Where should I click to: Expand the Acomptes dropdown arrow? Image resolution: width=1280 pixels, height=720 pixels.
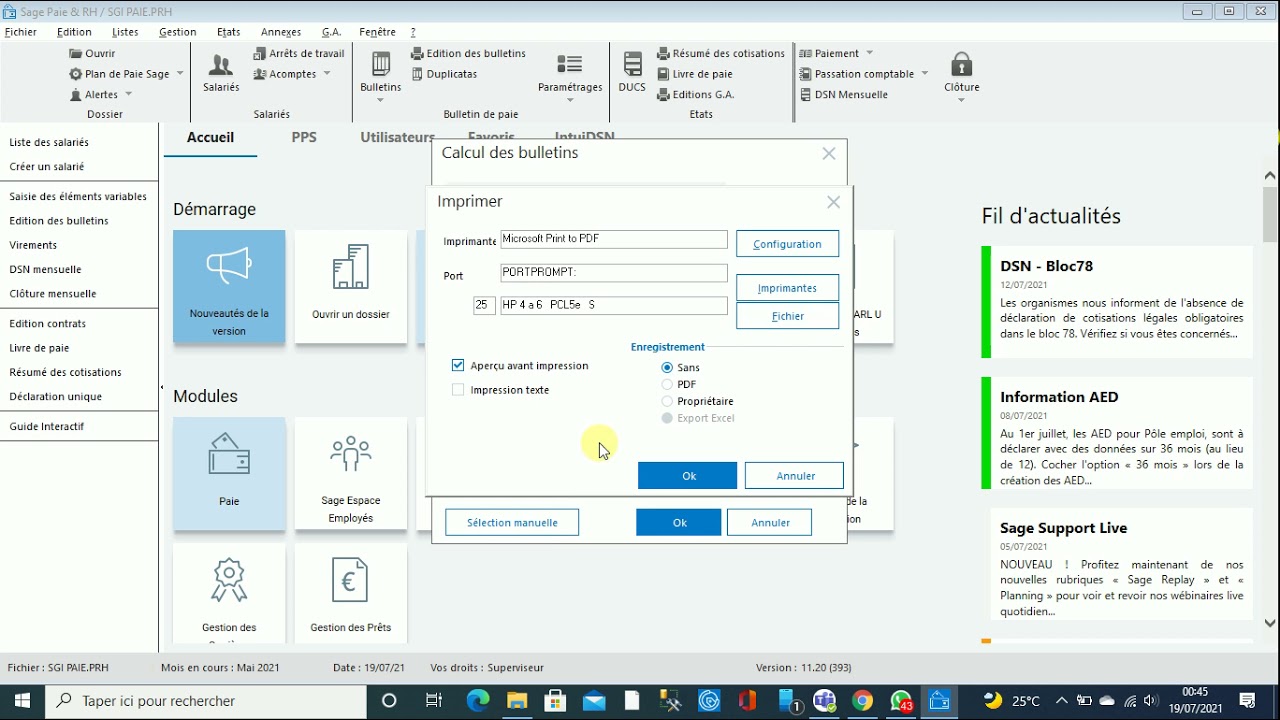327,74
